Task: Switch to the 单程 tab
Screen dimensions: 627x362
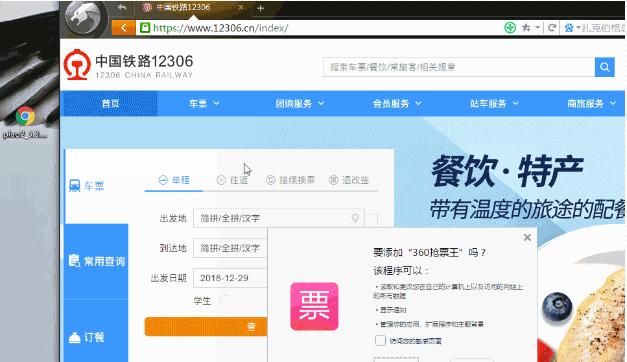Action: click(174, 180)
